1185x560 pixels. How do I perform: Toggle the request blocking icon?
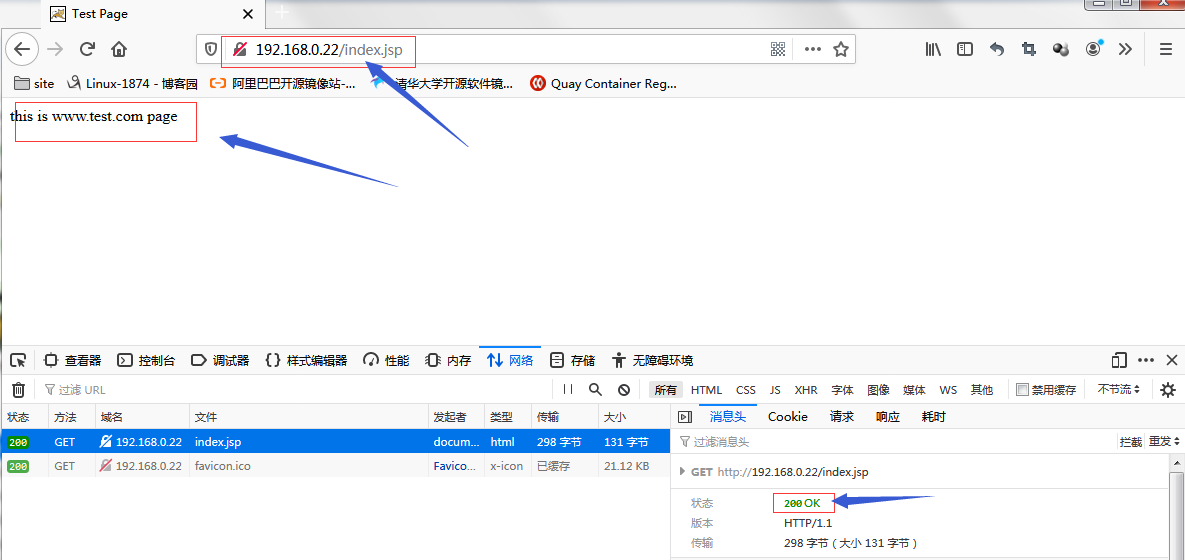pos(624,390)
